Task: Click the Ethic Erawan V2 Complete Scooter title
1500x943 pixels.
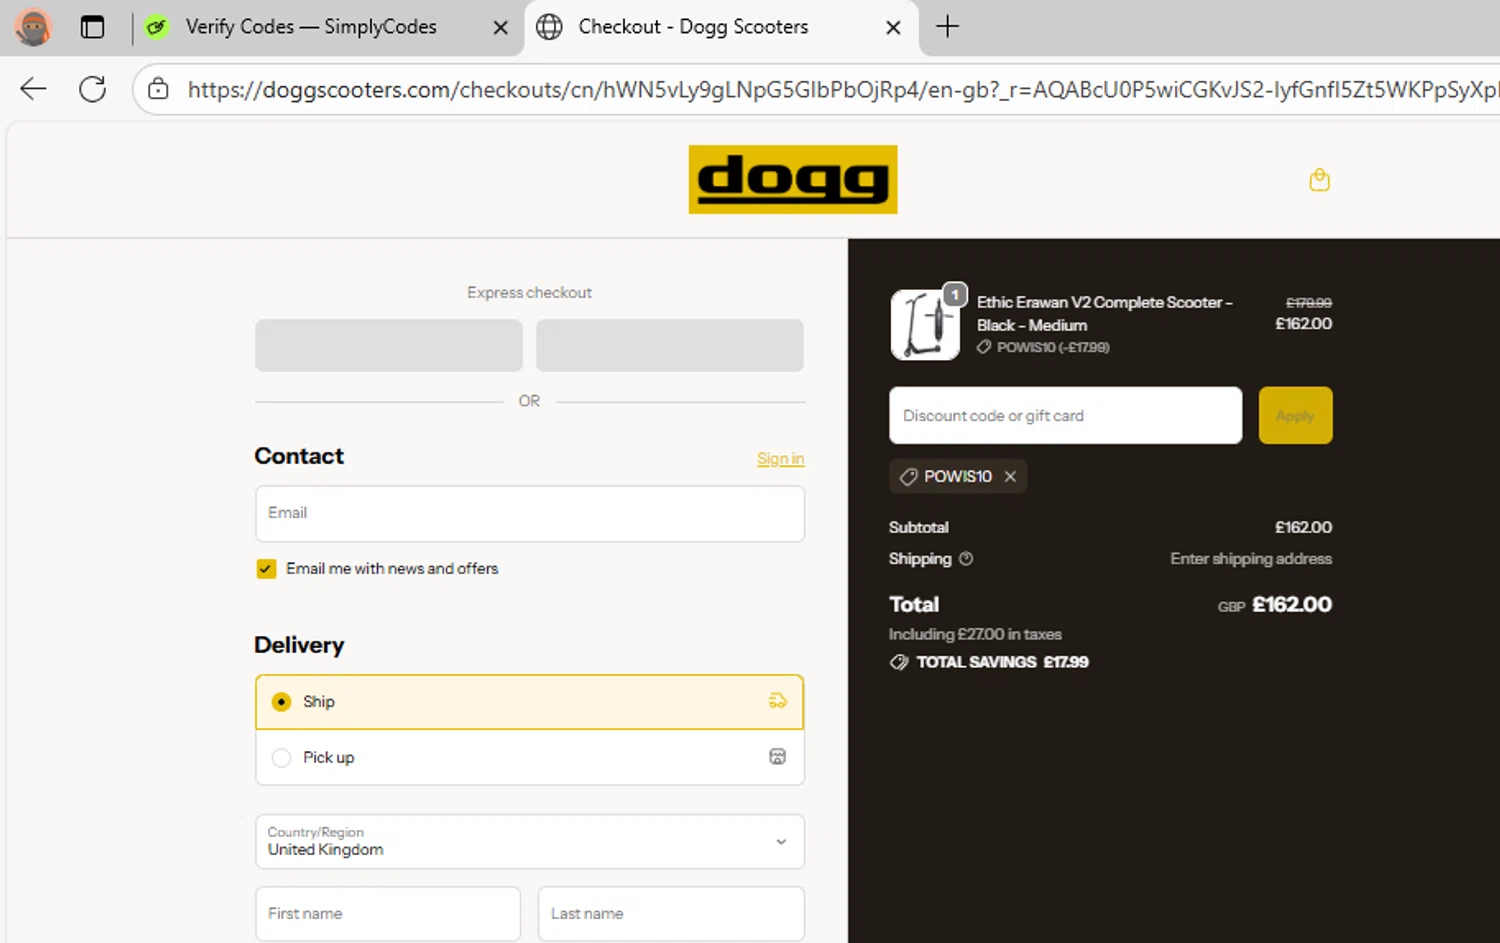Action: (x=1104, y=313)
